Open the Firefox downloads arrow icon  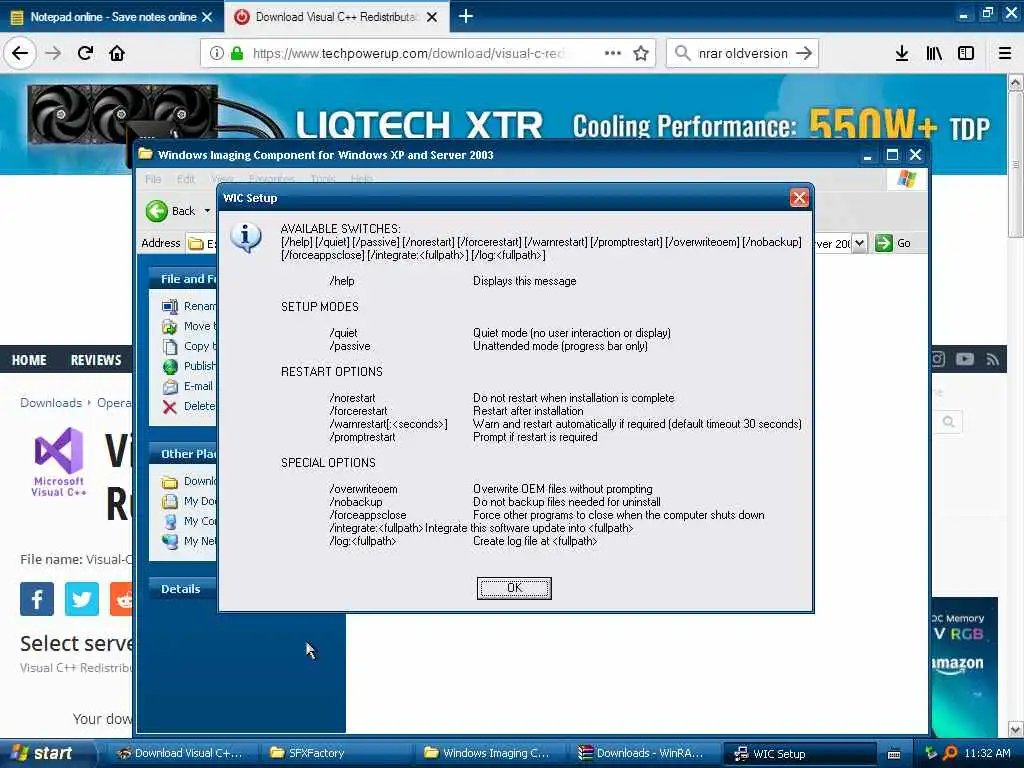pos(901,53)
